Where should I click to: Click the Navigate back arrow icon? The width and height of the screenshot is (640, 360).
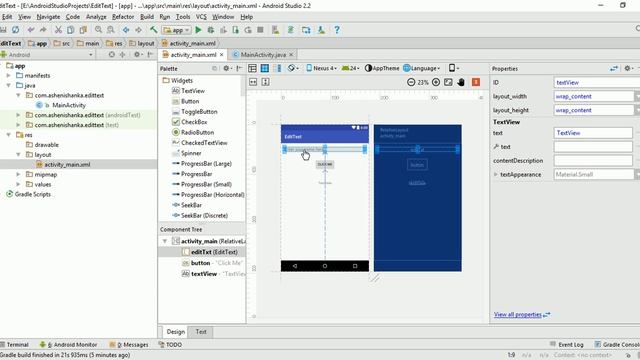tap(126, 30)
